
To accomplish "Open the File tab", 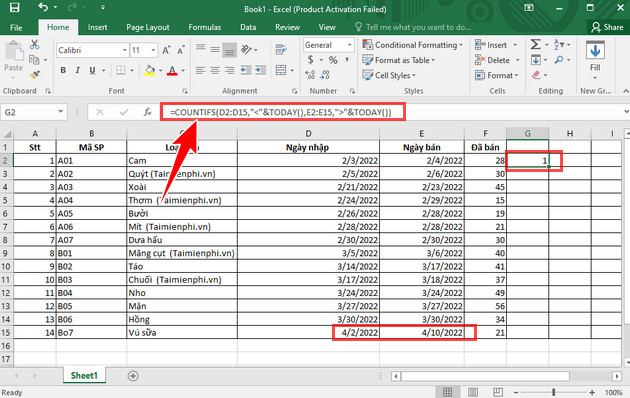I will pos(16,27).
